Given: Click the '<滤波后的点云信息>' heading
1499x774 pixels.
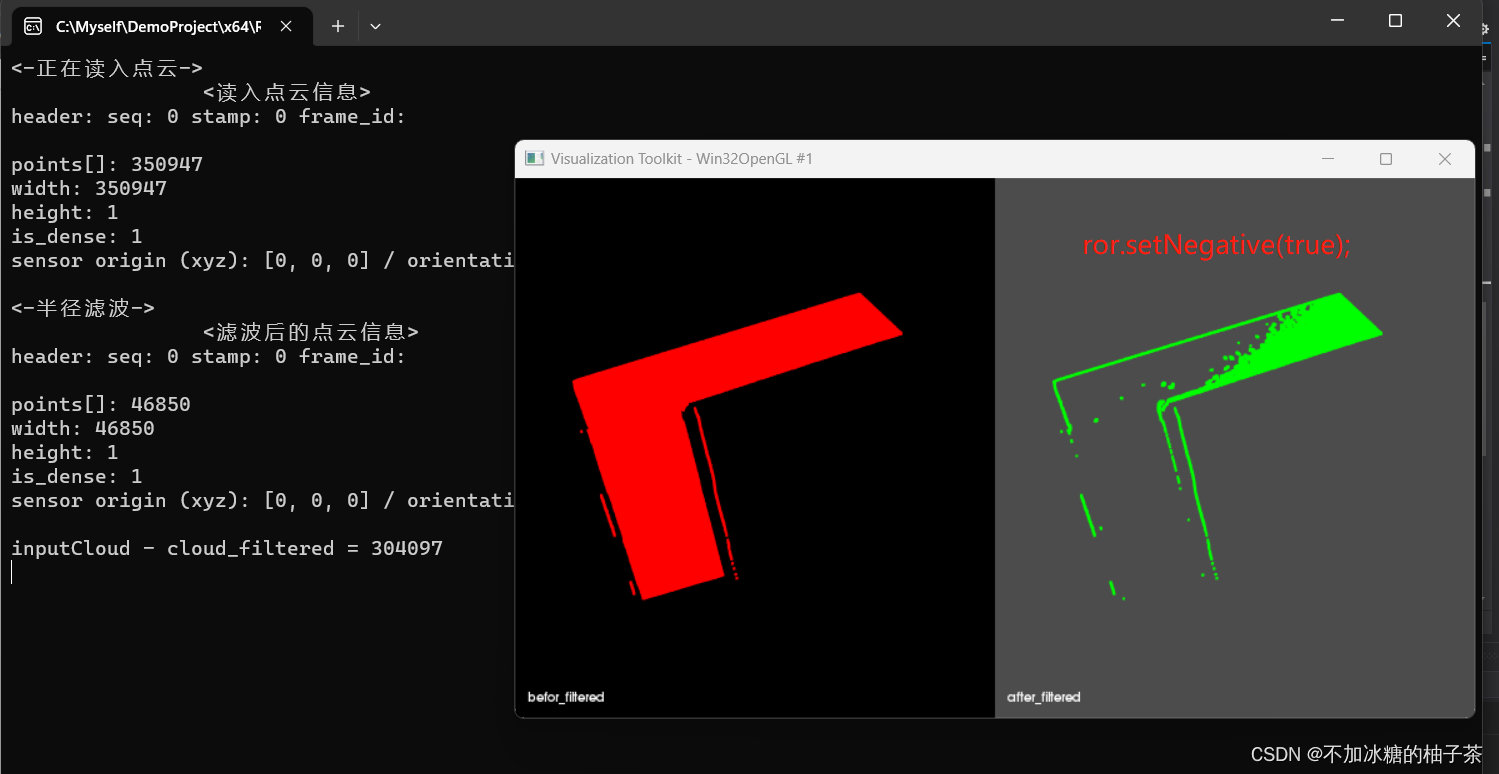Looking at the screenshot, I should (x=311, y=333).
